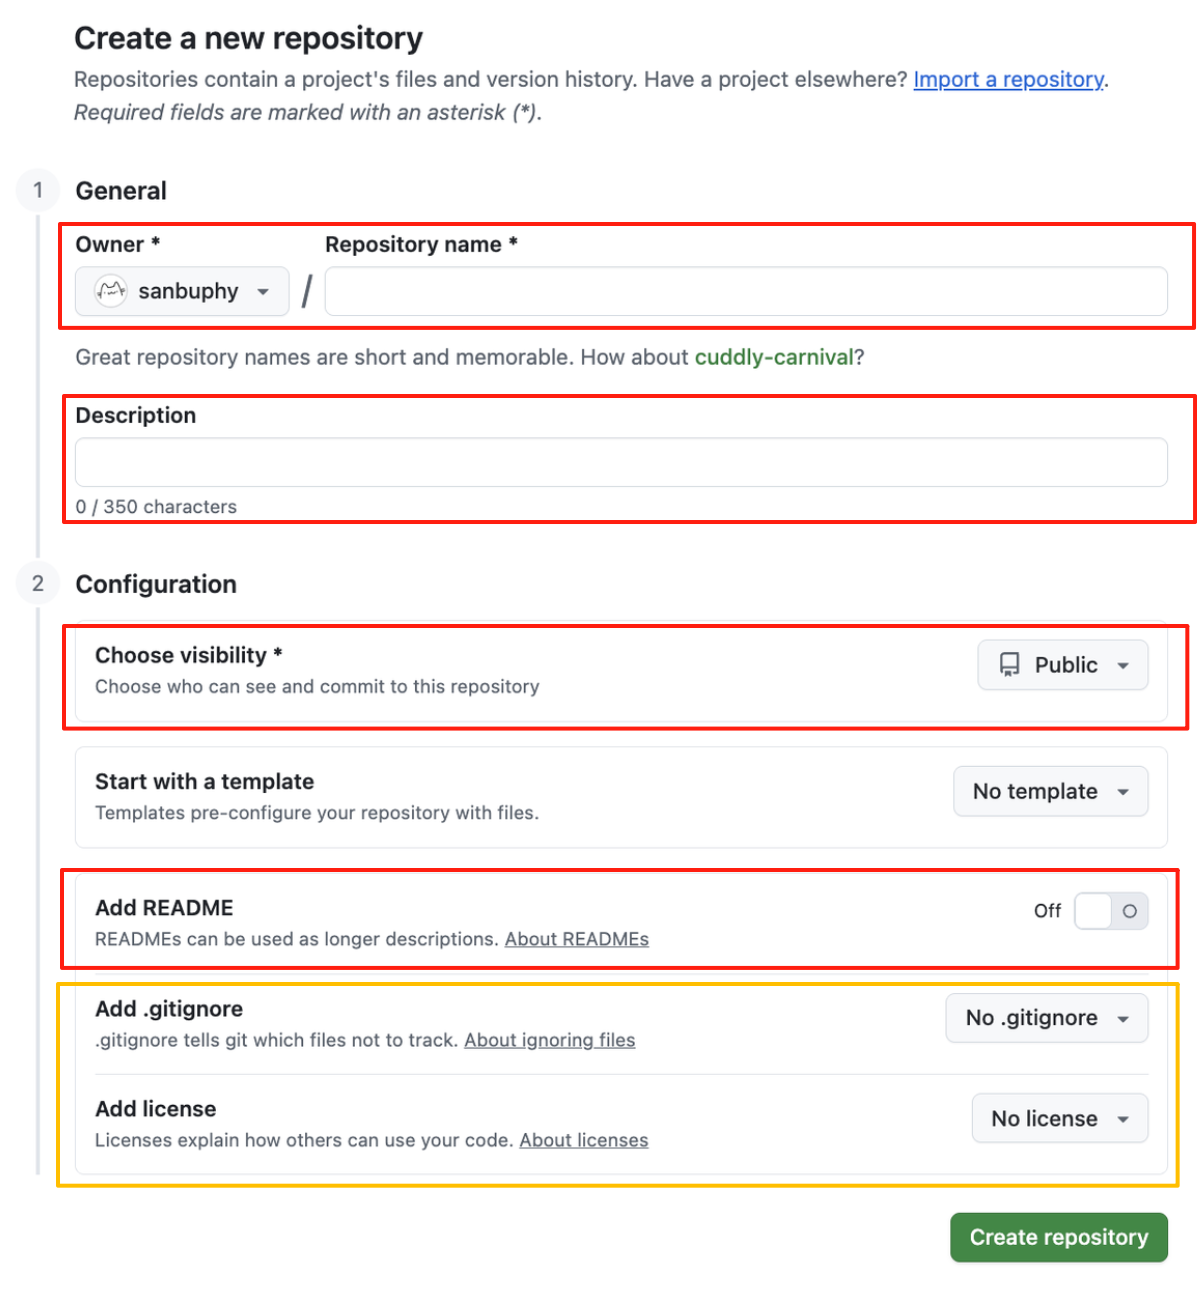Image resolution: width=1198 pixels, height=1296 pixels.
Task: Follow the Import a repository link
Action: pyautogui.click(x=1008, y=79)
